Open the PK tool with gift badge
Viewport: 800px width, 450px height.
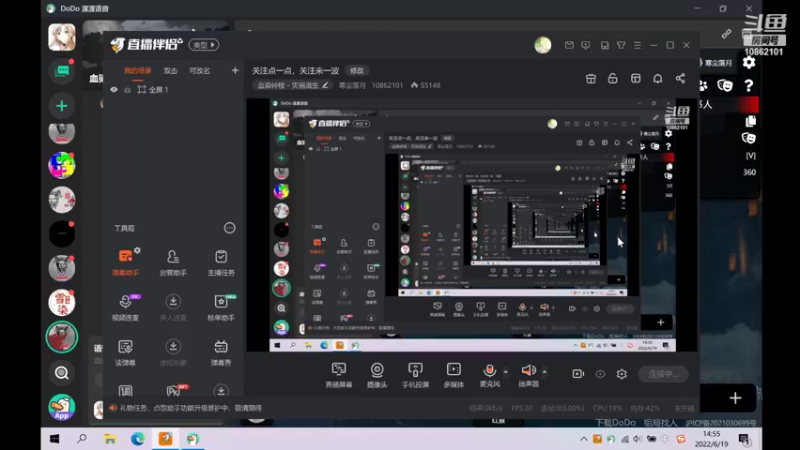[174, 390]
